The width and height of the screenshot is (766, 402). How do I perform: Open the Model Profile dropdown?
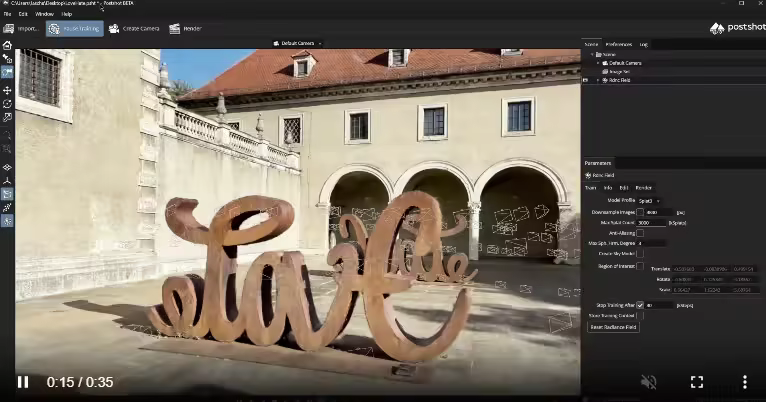(x=651, y=200)
